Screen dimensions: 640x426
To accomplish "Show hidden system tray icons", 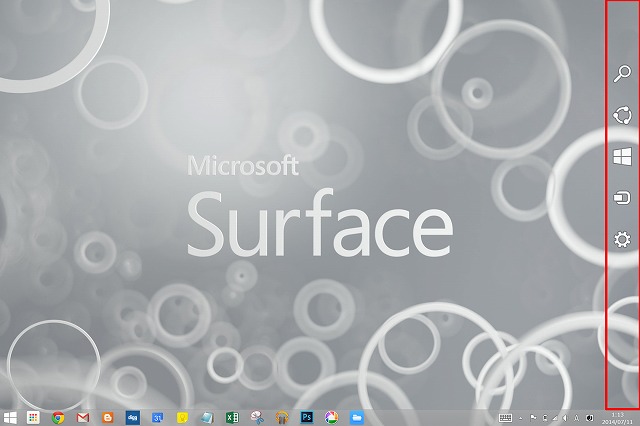I will (x=521, y=418).
